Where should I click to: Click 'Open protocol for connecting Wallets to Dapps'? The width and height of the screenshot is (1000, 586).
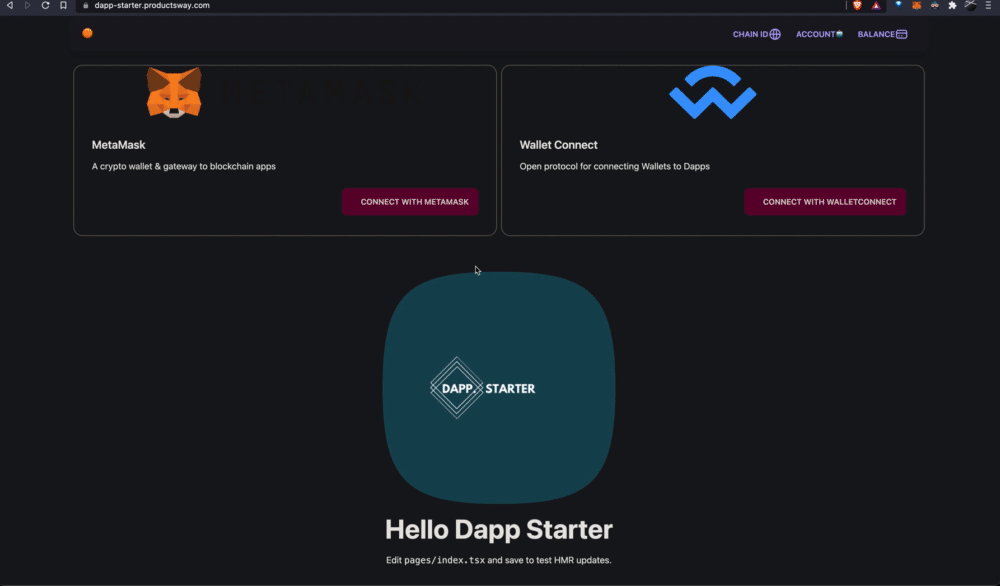point(614,166)
